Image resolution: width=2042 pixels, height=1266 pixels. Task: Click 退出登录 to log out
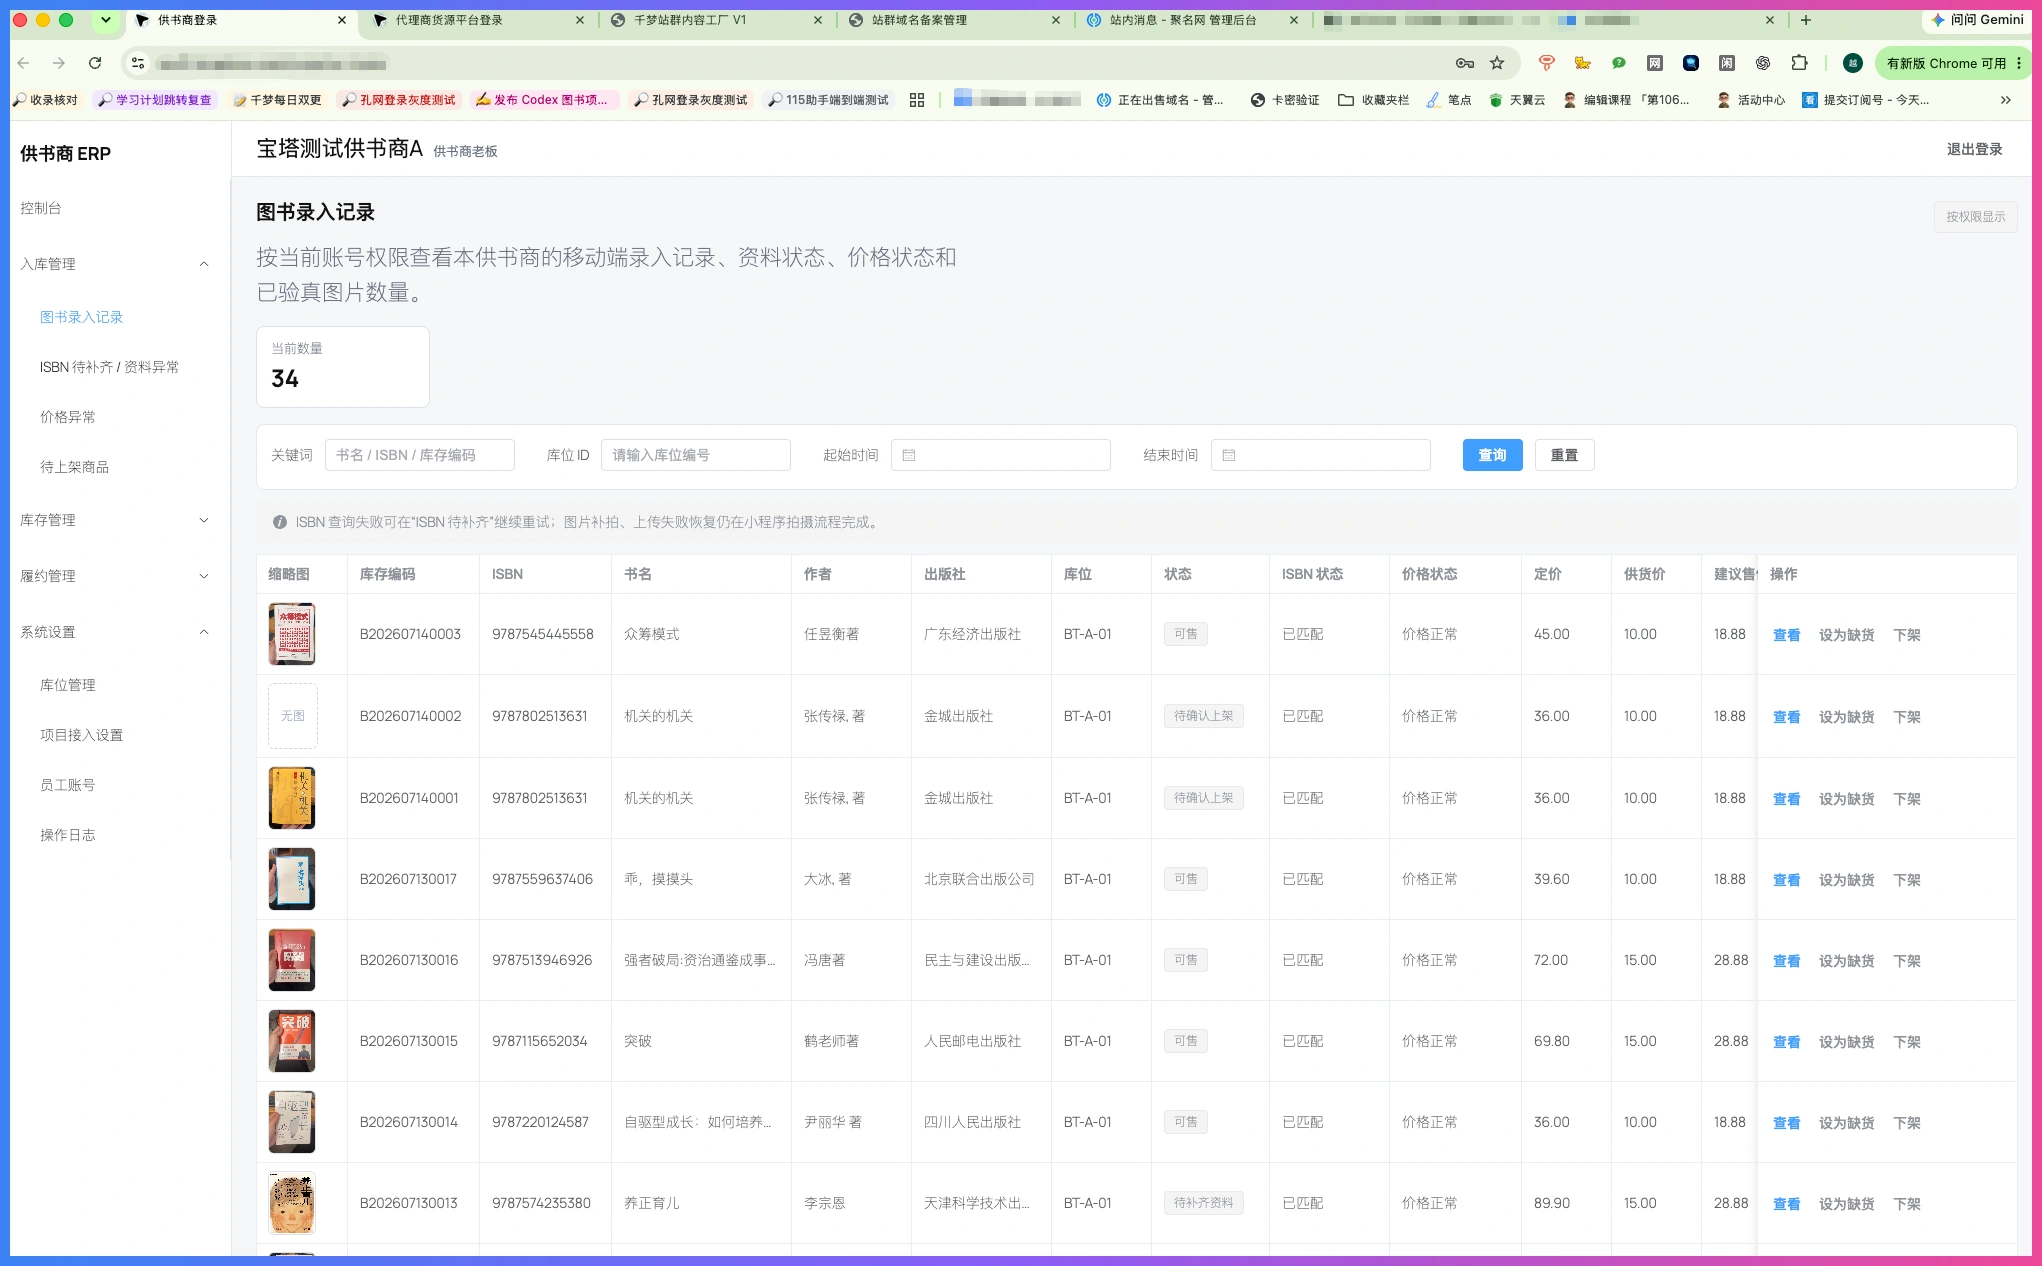pyautogui.click(x=1974, y=149)
